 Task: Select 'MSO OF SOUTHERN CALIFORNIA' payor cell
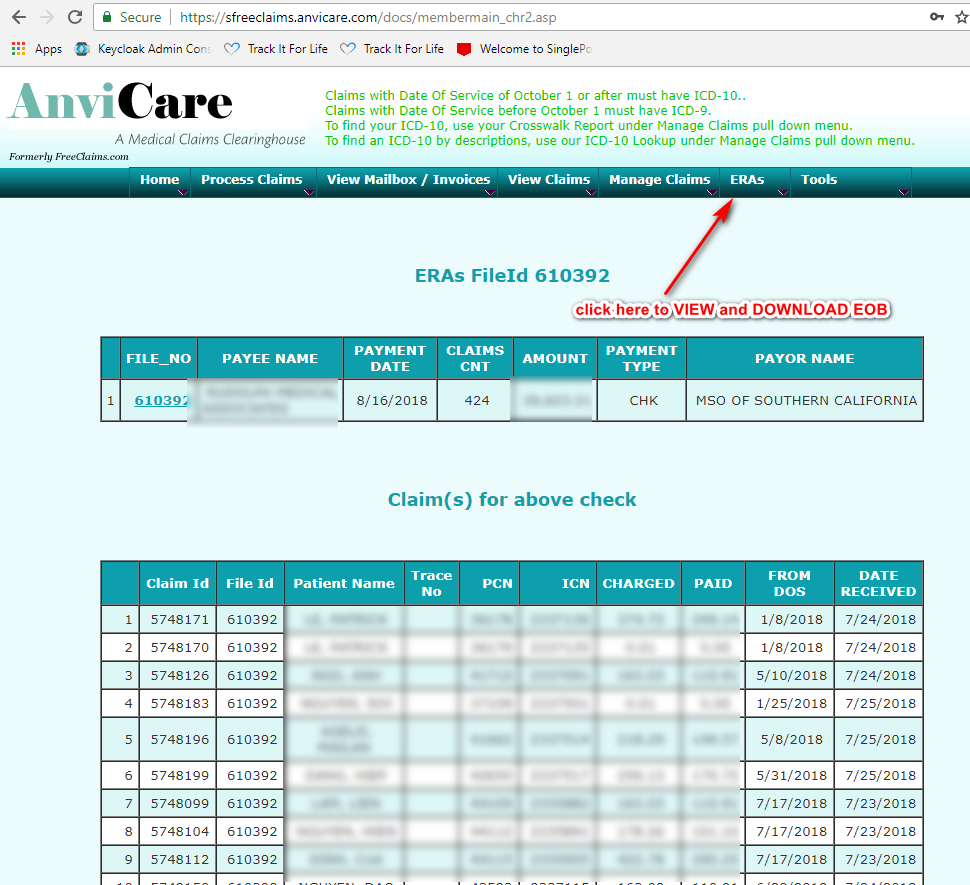(x=806, y=401)
